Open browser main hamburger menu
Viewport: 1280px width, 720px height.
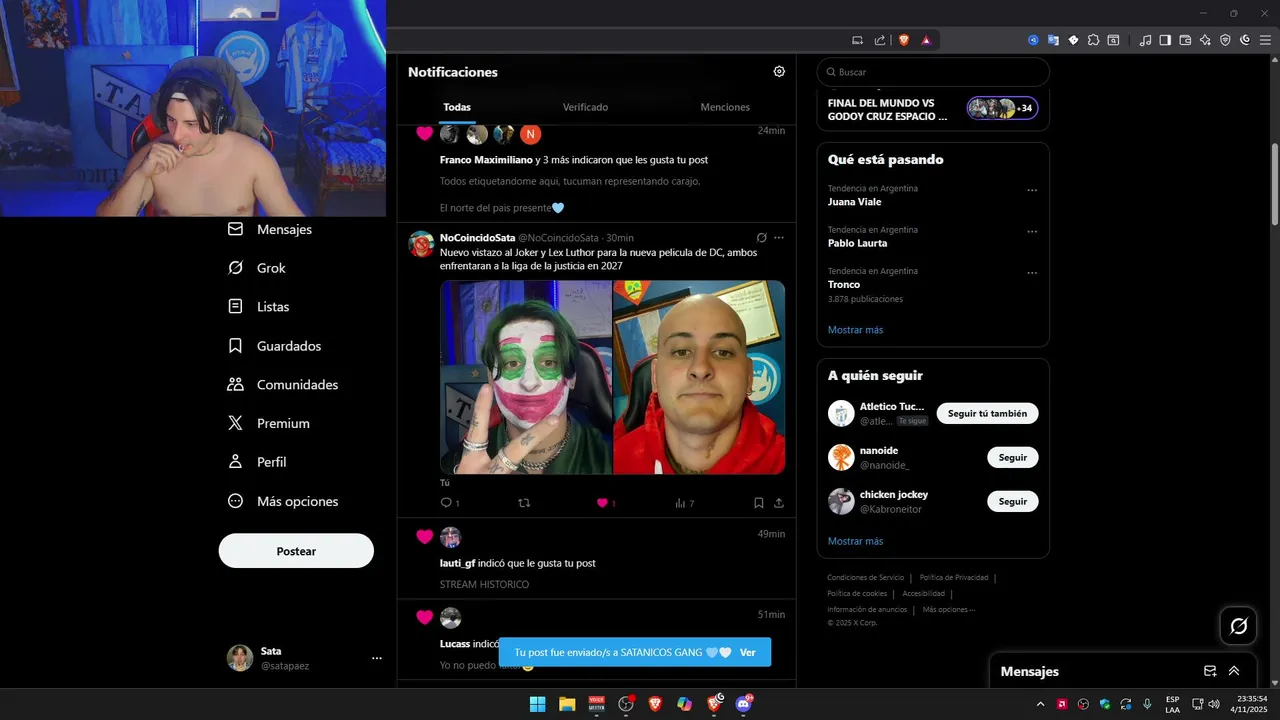[x=1265, y=40]
